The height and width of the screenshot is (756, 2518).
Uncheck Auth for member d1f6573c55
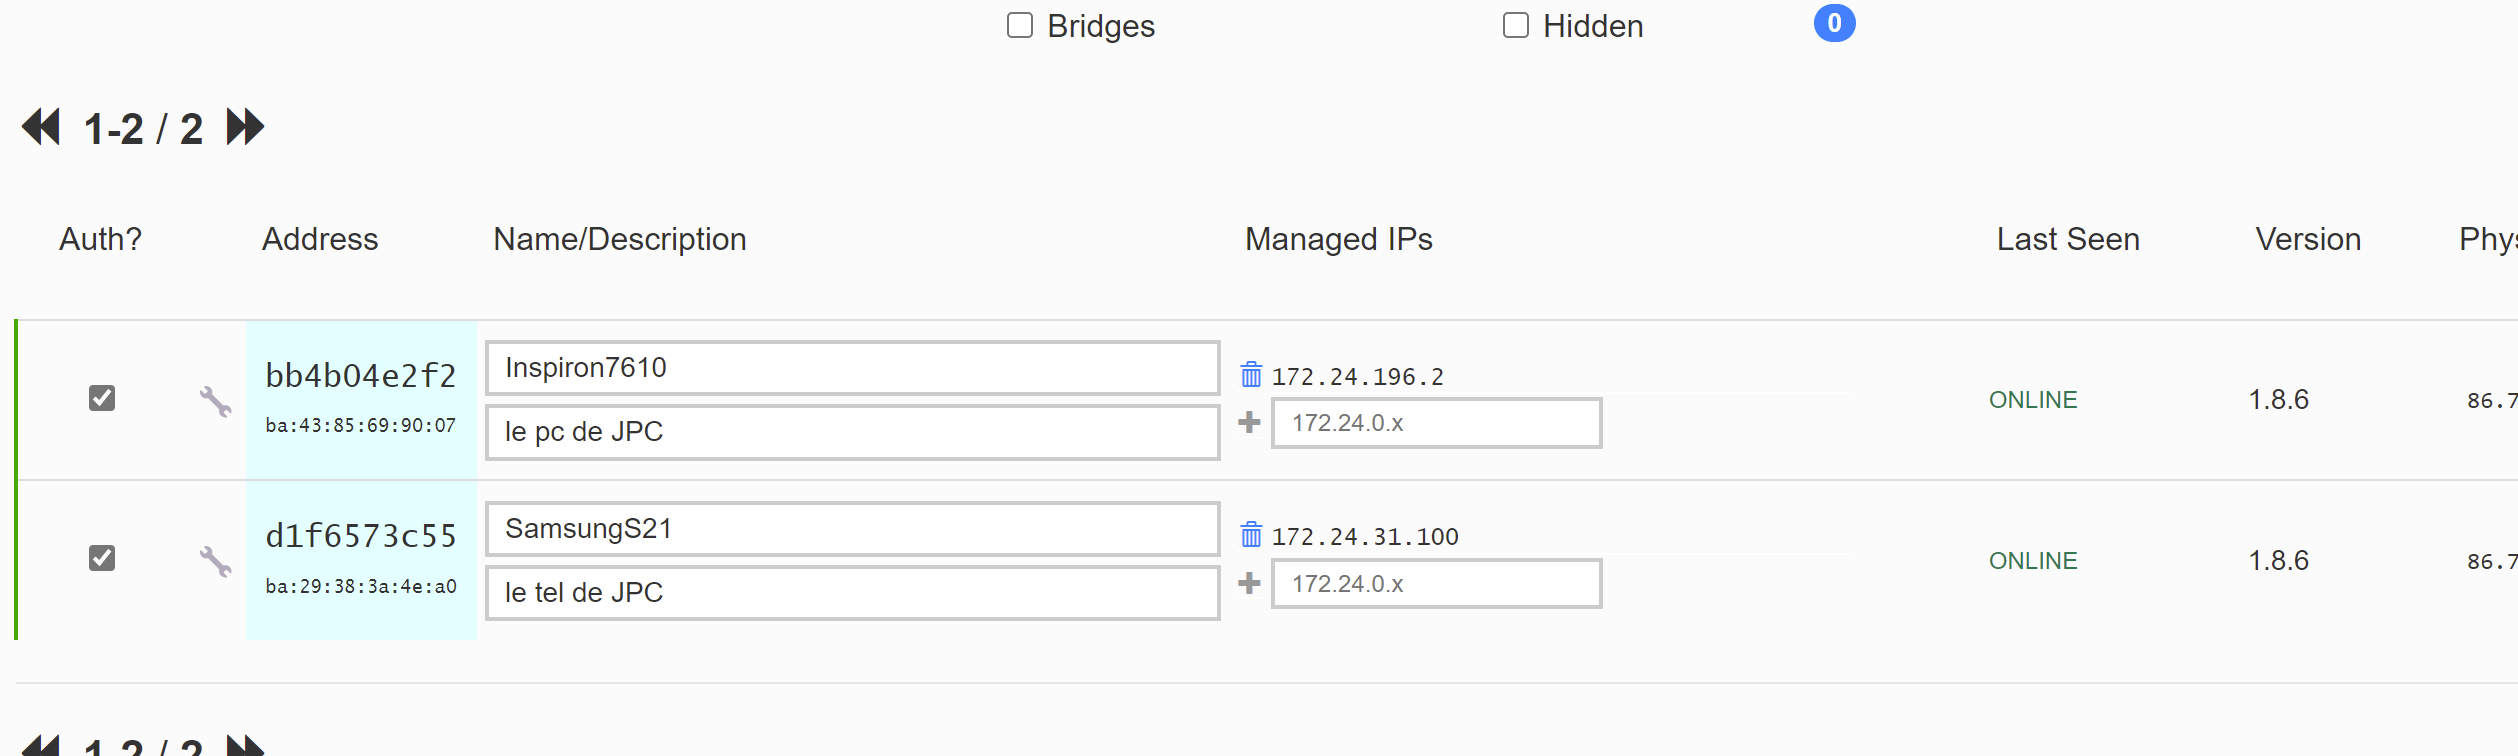pos(102,558)
